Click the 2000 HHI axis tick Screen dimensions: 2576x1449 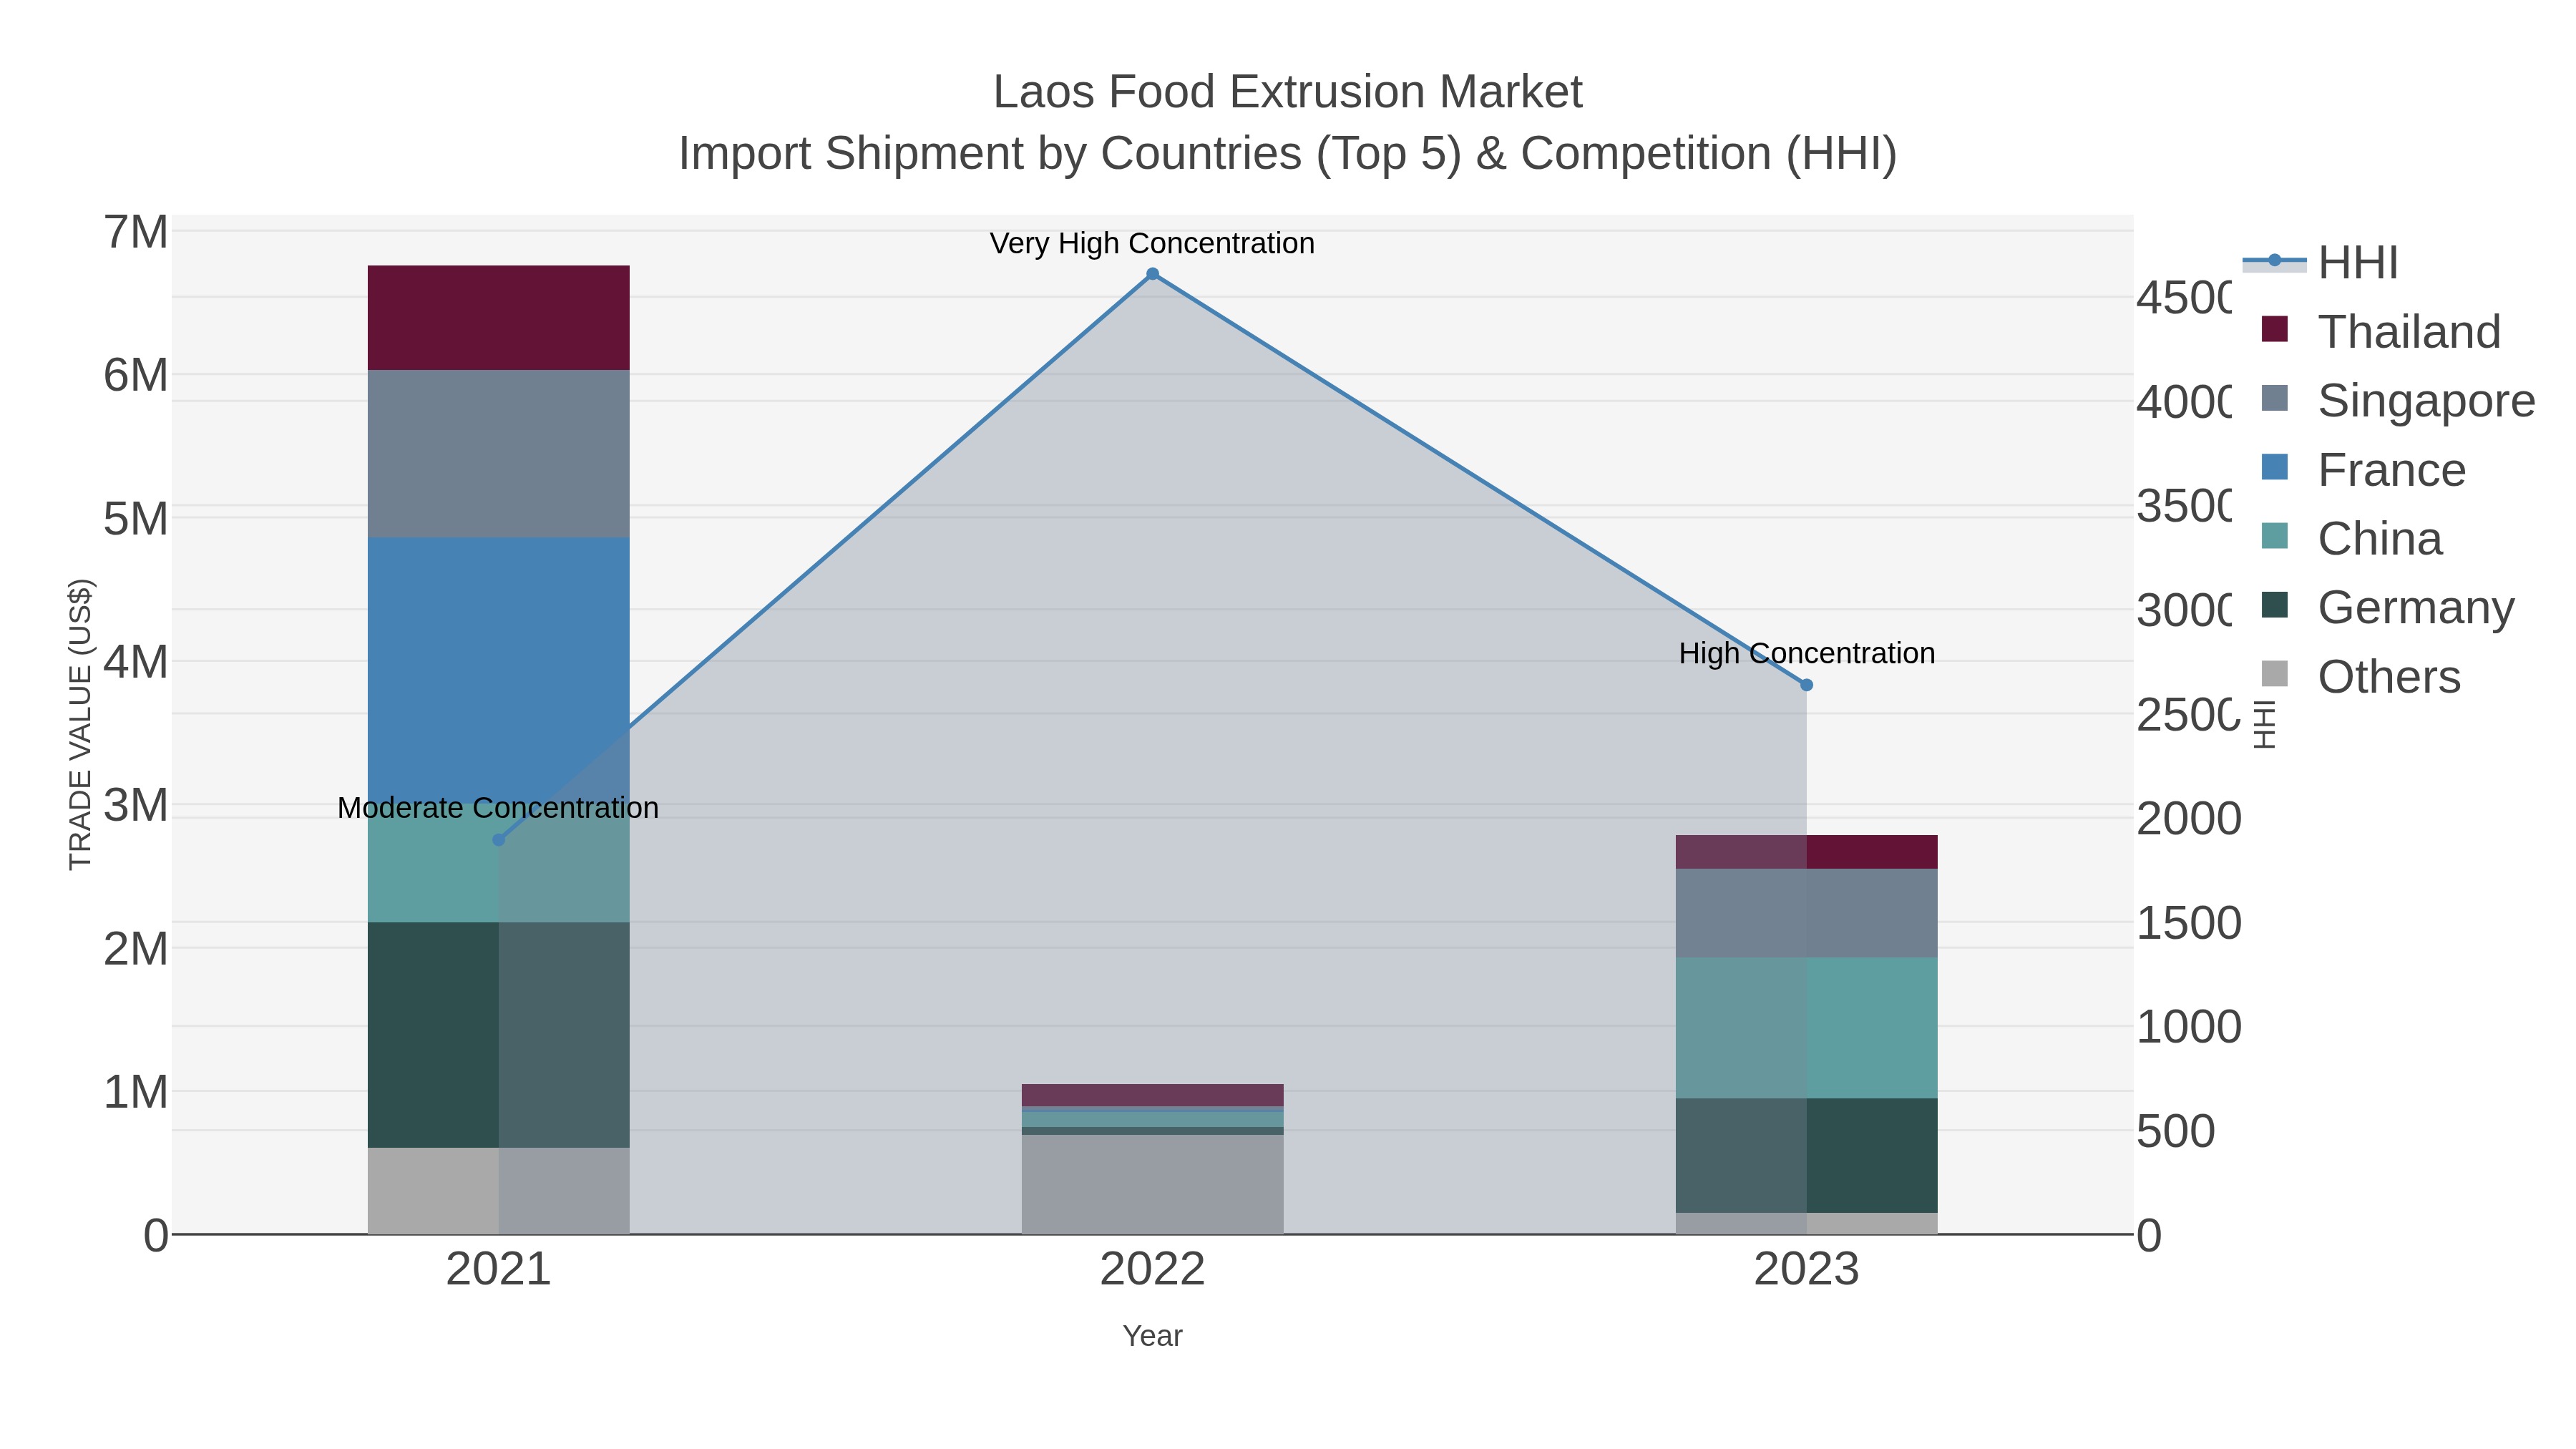(2189, 819)
